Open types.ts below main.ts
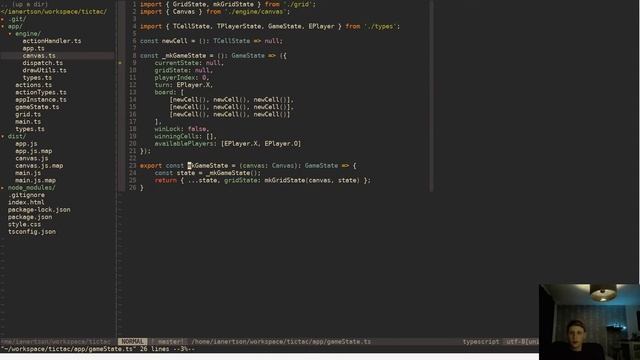Viewport: 640px width, 360px height. [x=30, y=129]
